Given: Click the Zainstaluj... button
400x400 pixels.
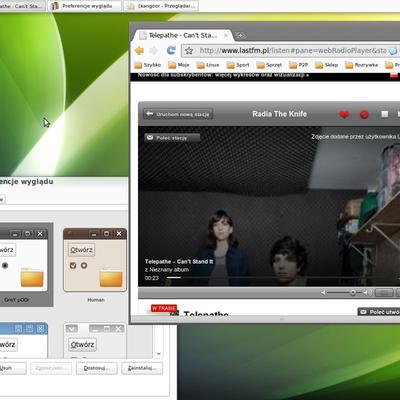Looking at the screenshot, I should pyautogui.click(x=142, y=368).
